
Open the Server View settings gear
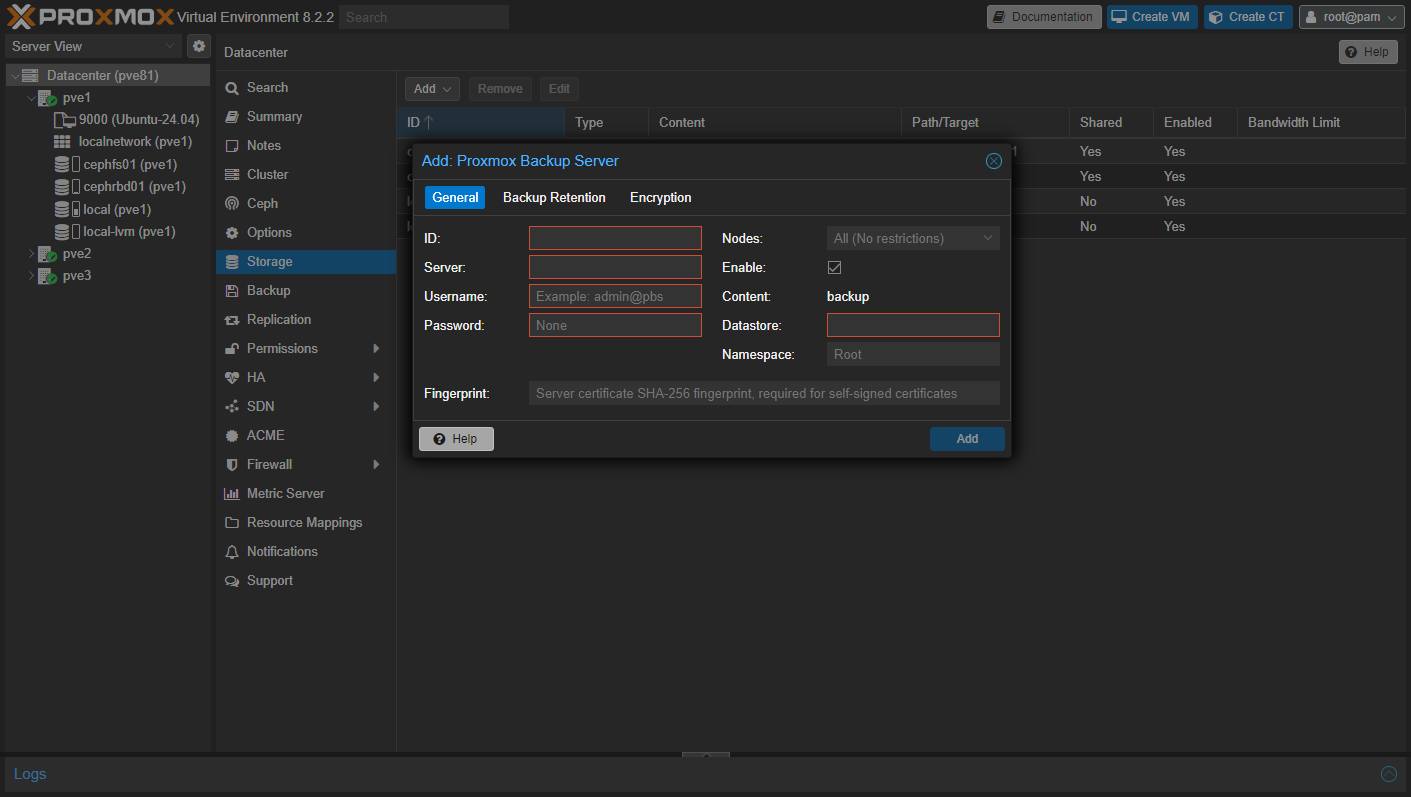point(199,46)
